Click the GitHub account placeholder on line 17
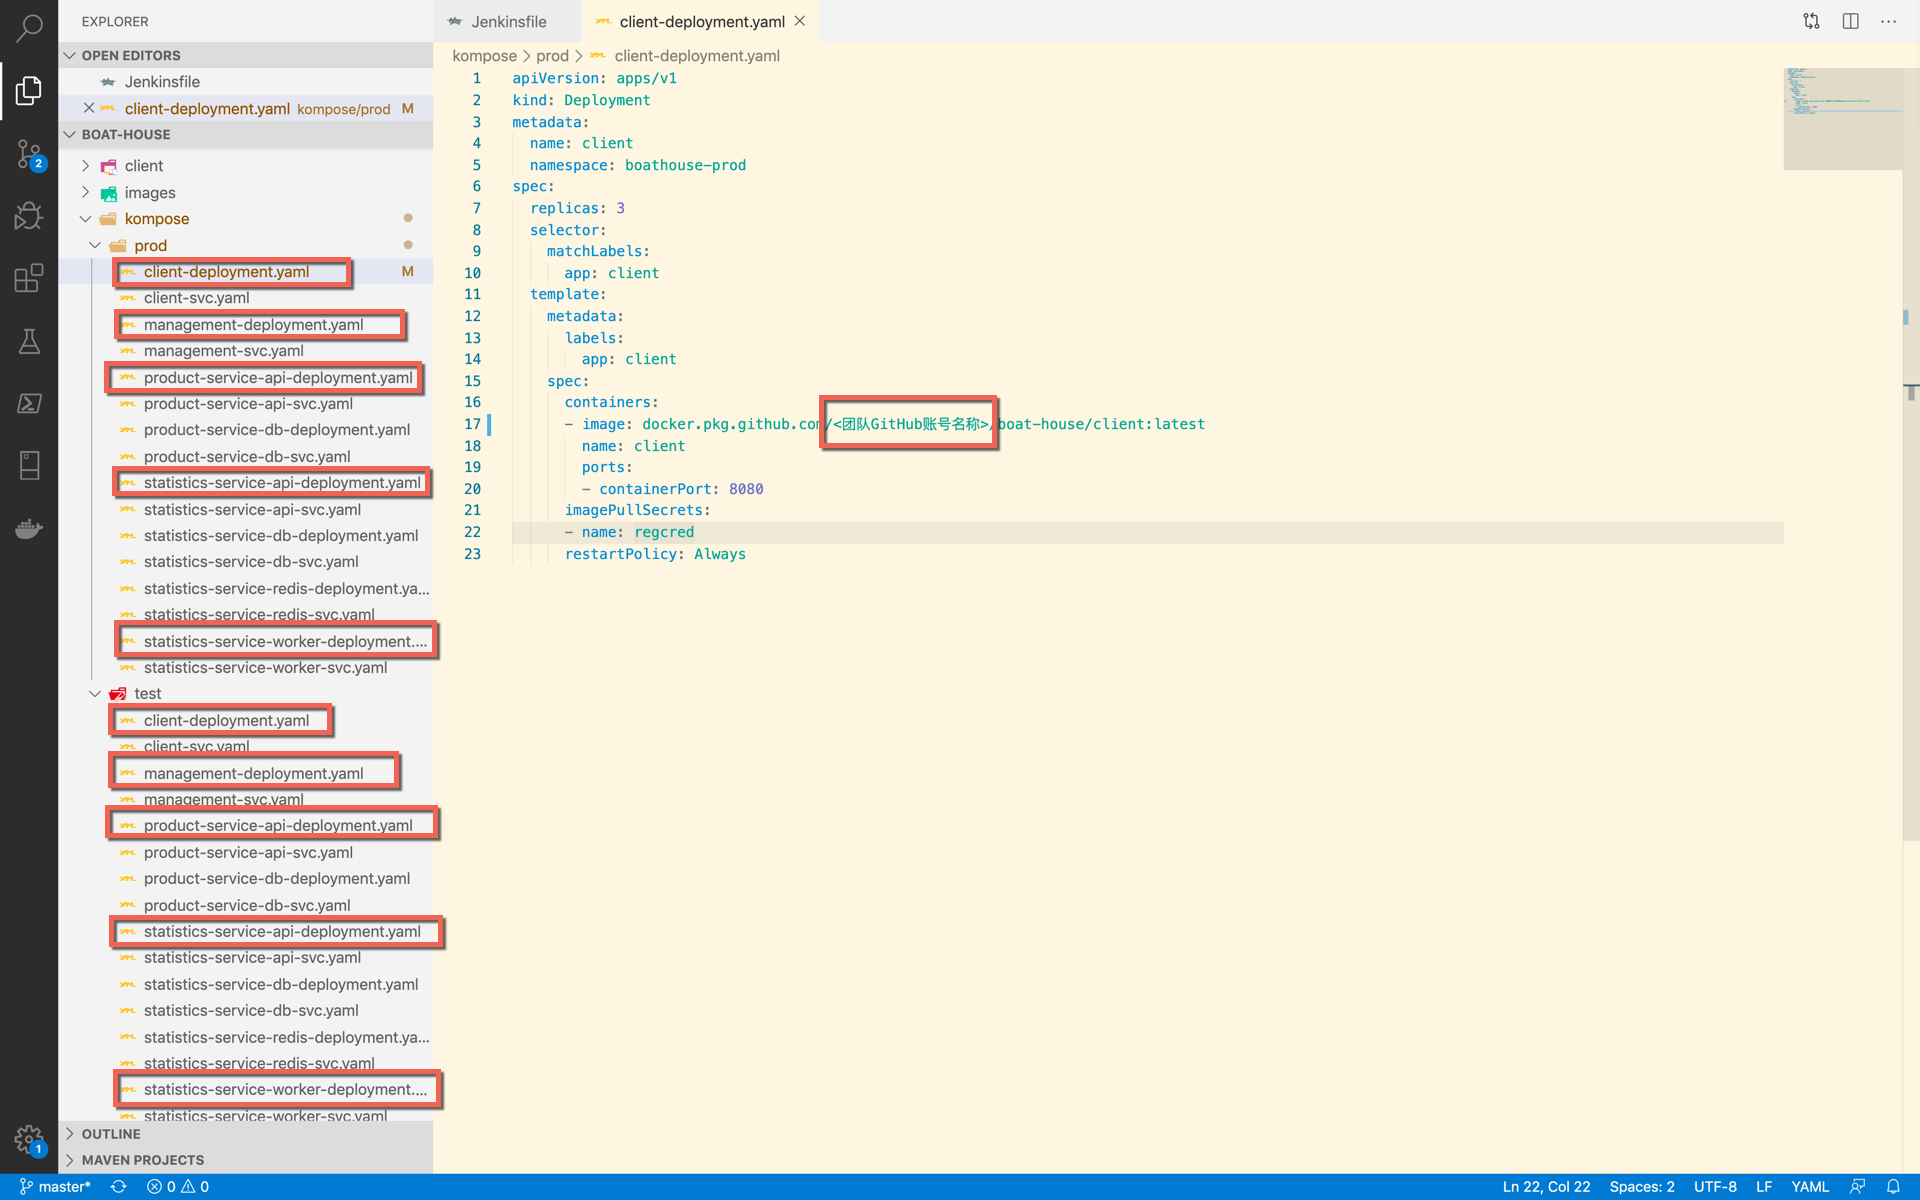This screenshot has height=1200, width=1920. (911, 424)
